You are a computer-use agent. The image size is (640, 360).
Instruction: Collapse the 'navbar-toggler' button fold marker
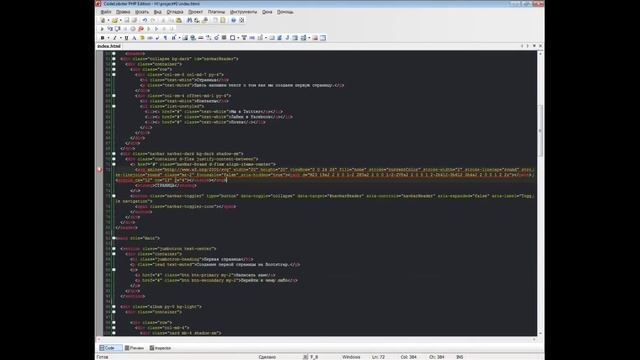[x=114, y=196]
